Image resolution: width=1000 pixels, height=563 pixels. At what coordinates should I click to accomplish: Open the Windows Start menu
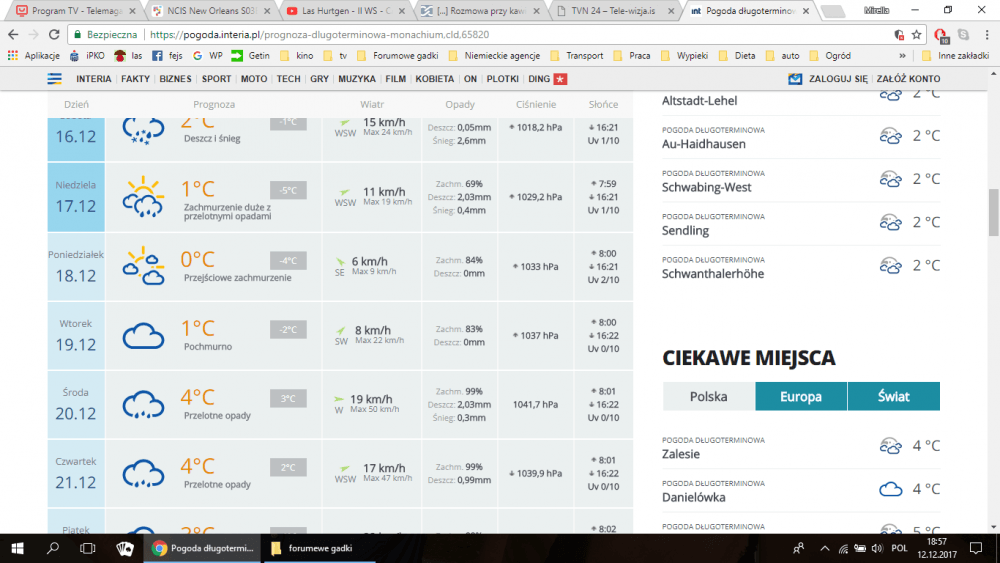pyautogui.click(x=17, y=548)
